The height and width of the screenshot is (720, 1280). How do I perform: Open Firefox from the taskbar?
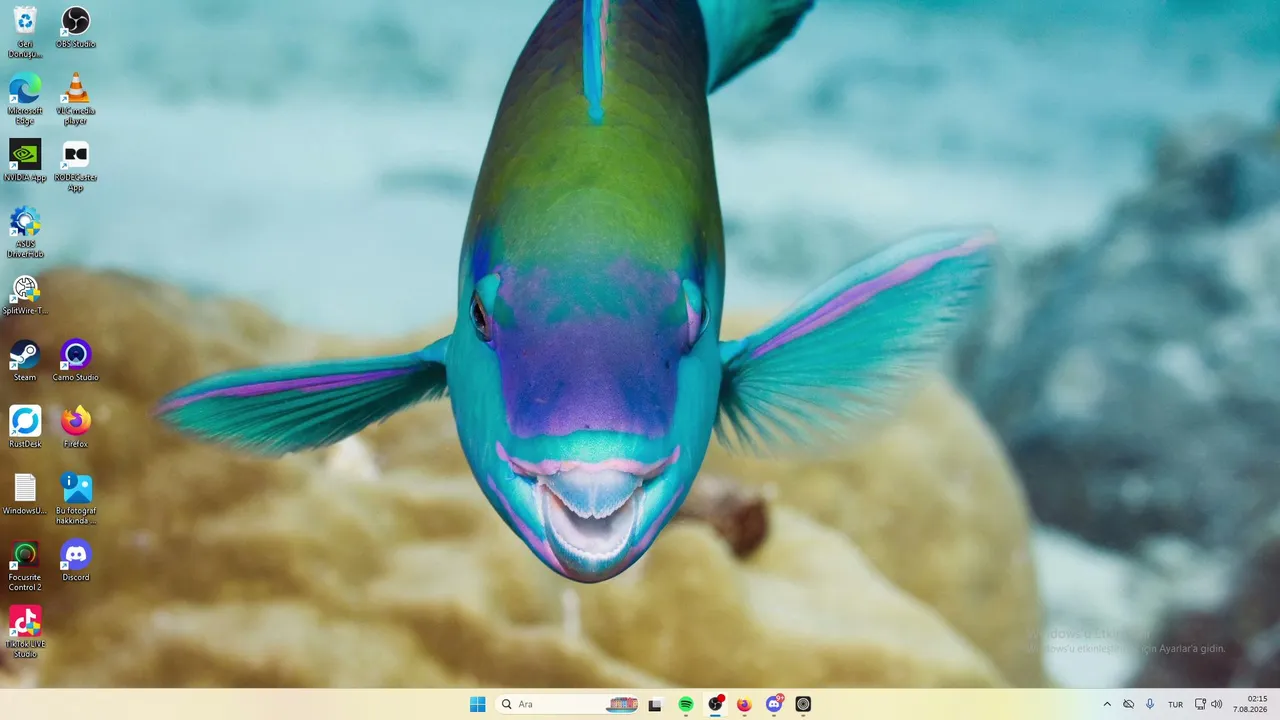click(x=744, y=704)
